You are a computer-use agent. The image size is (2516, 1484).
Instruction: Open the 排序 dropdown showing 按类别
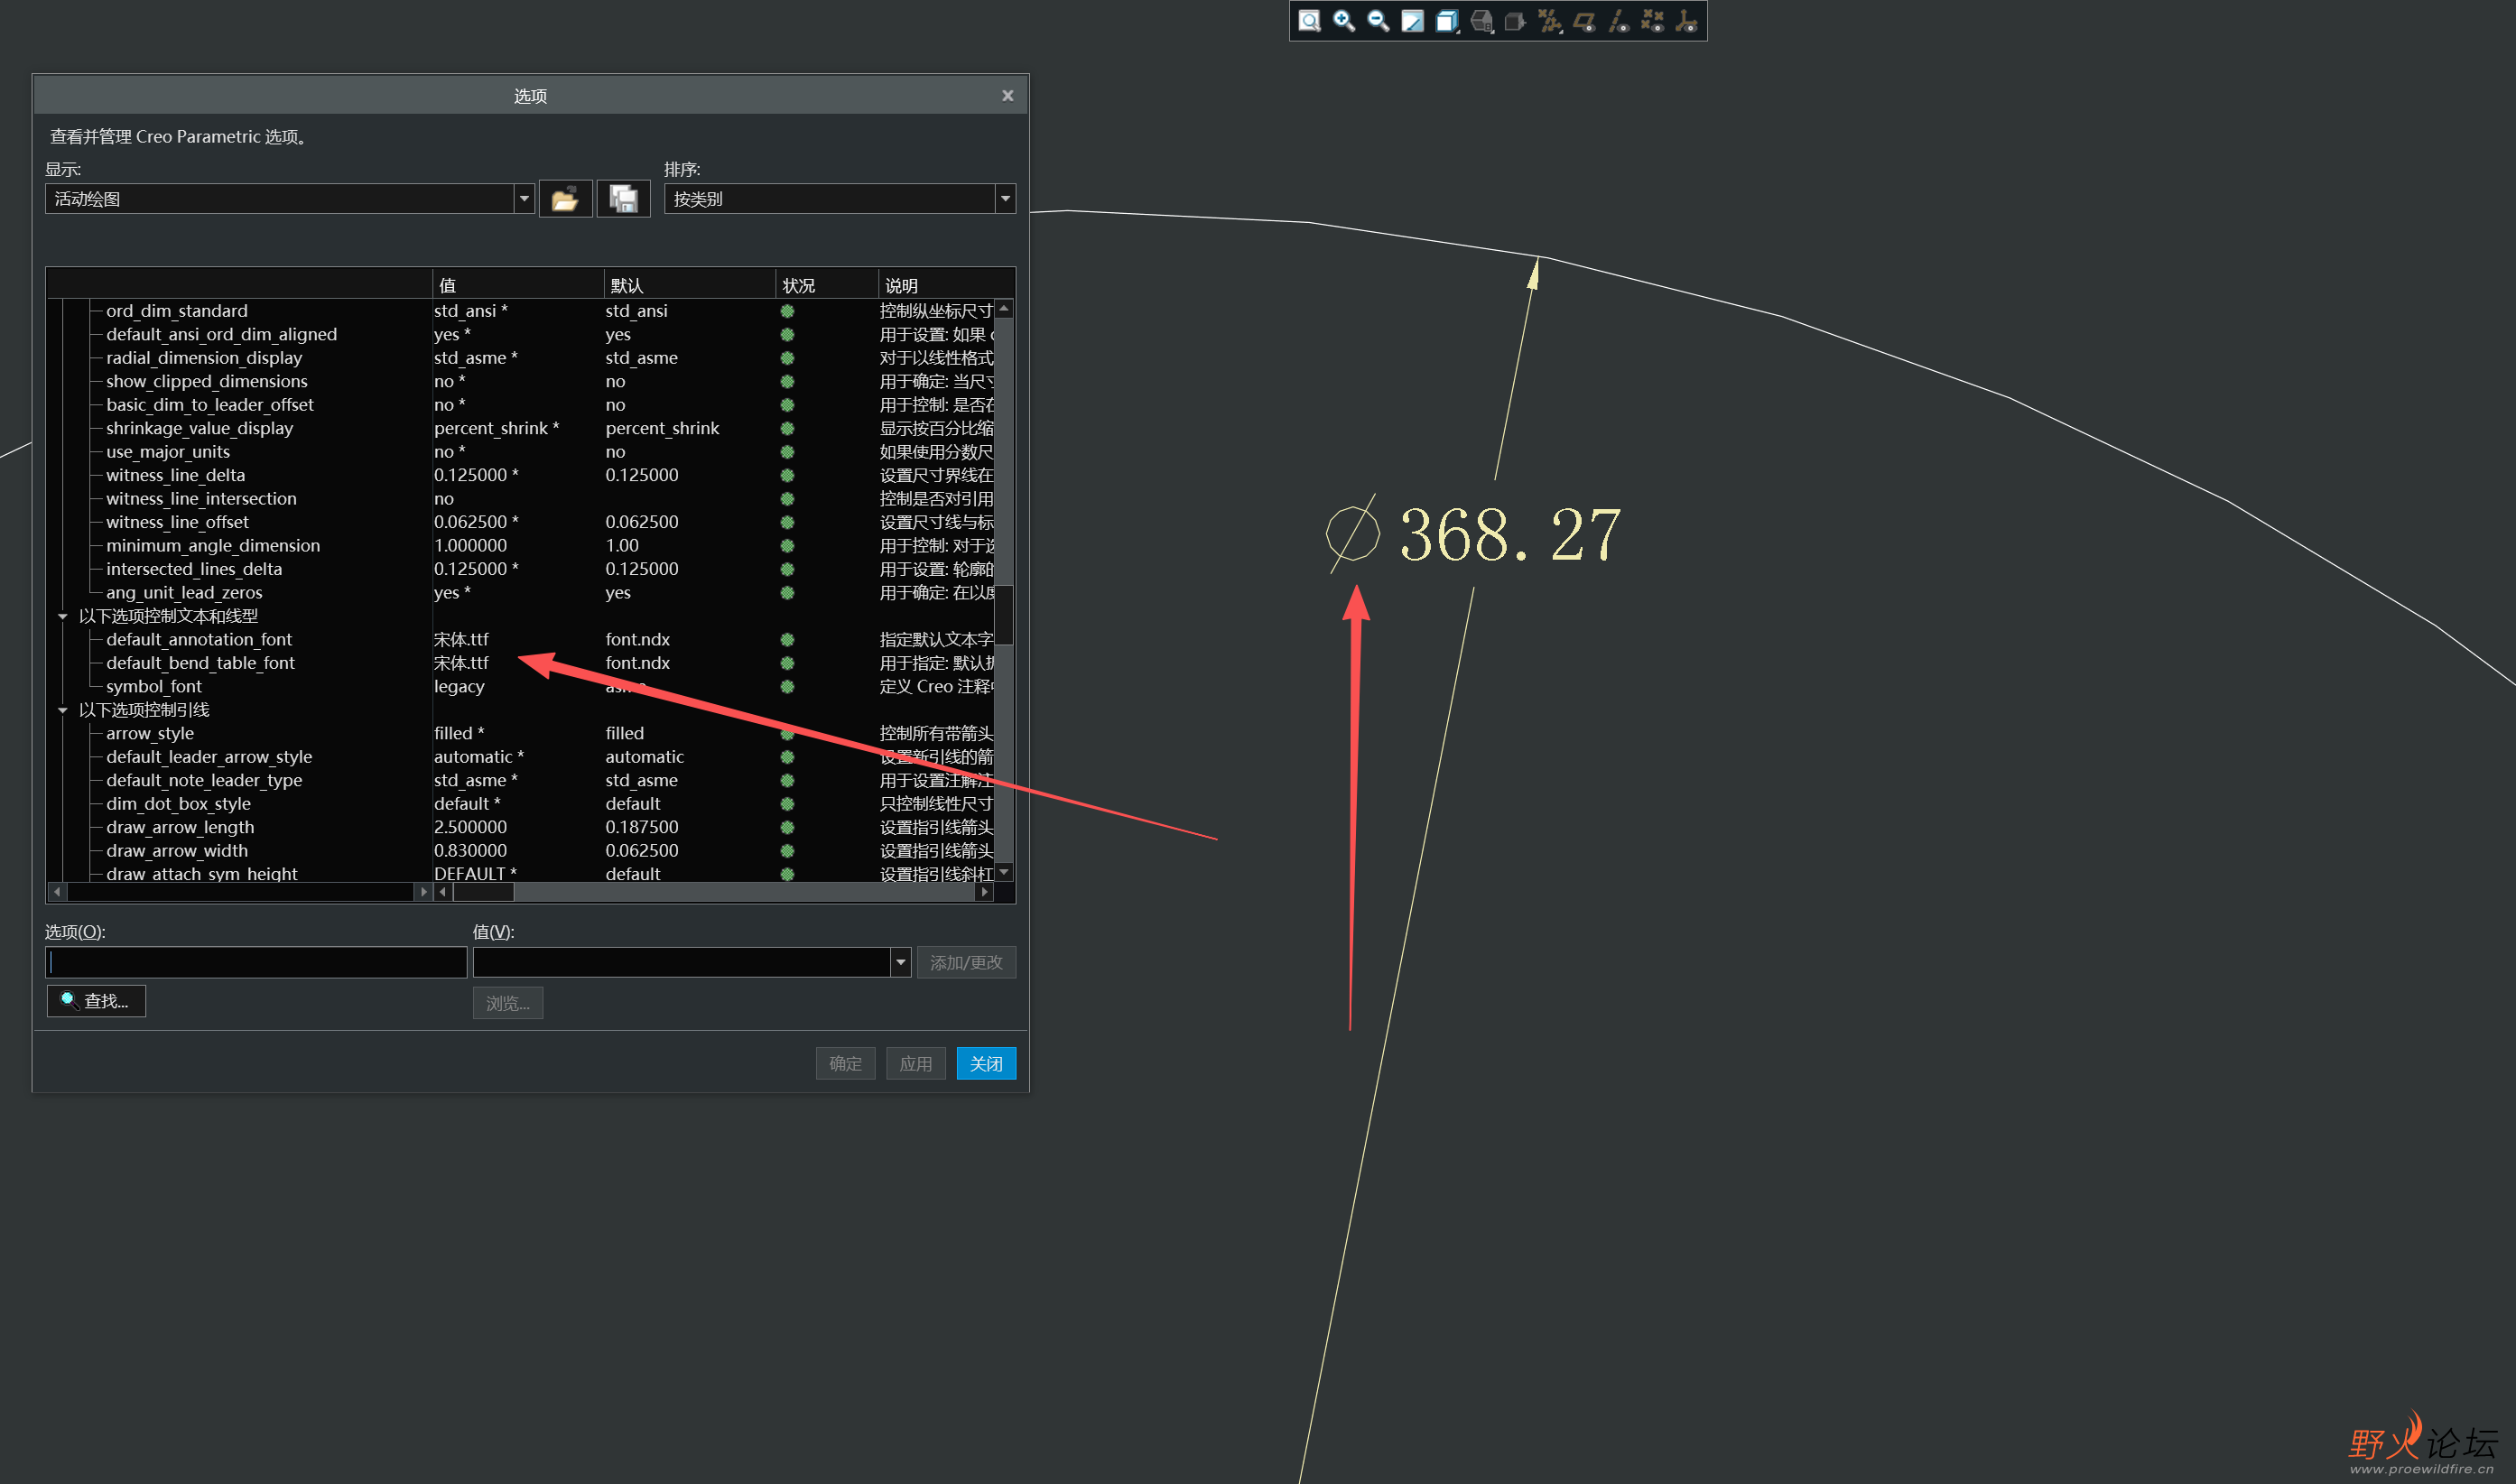[1005, 199]
